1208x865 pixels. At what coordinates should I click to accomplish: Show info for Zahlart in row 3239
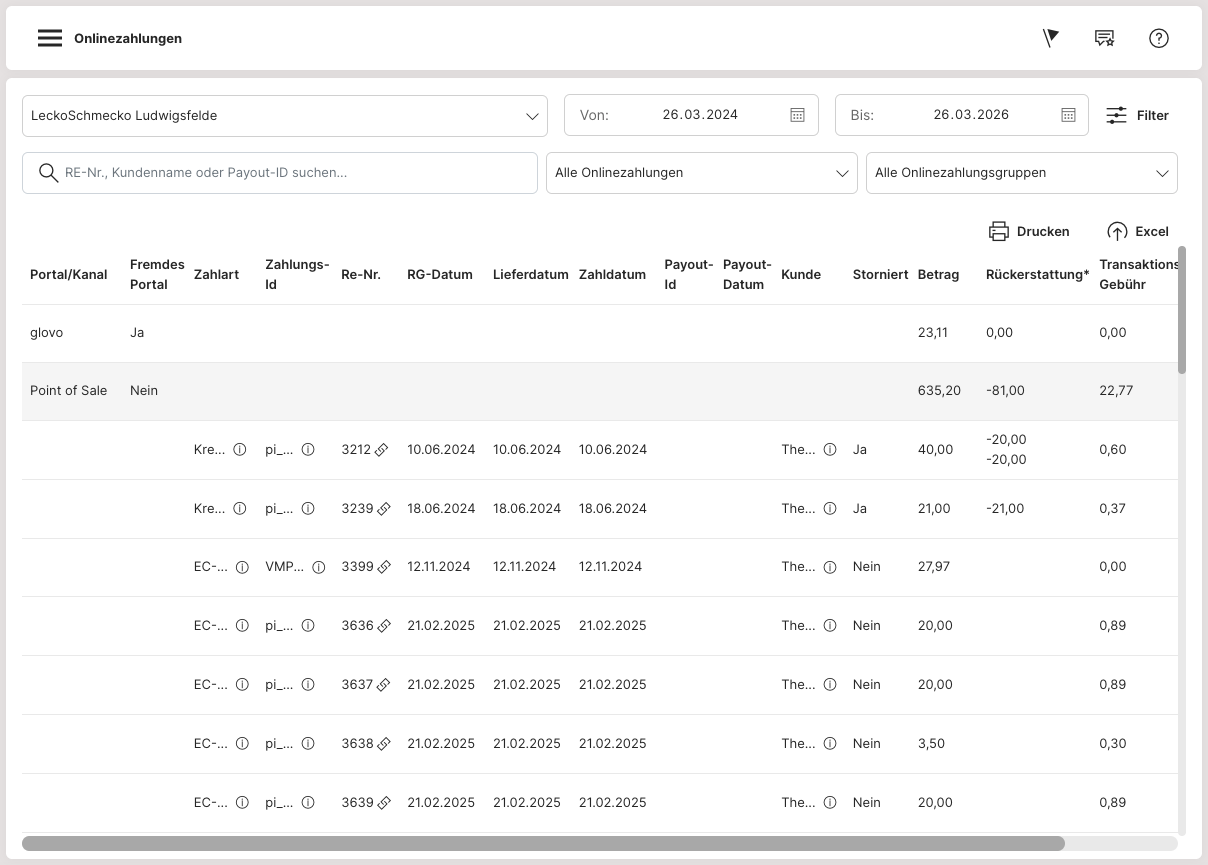click(x=240, y=509)
